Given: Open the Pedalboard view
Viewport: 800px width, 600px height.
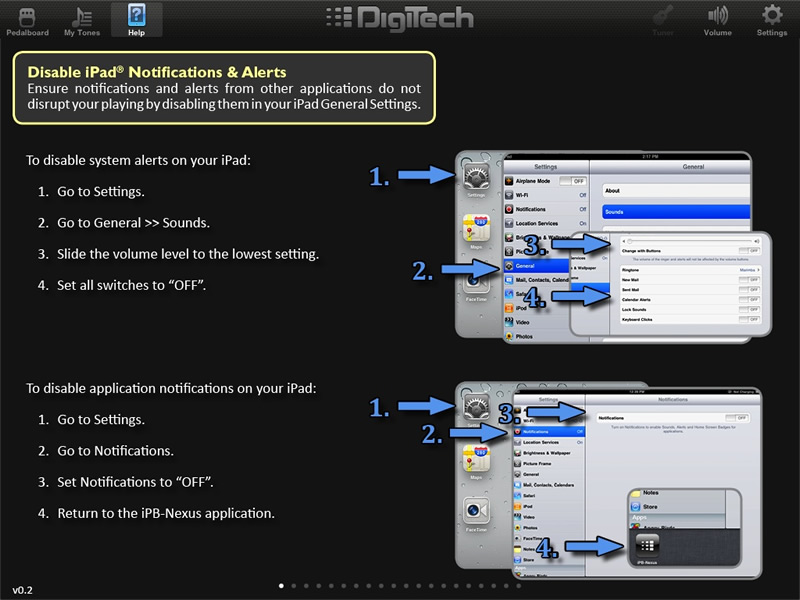Looking at the screenshot, I should point(27,21).
